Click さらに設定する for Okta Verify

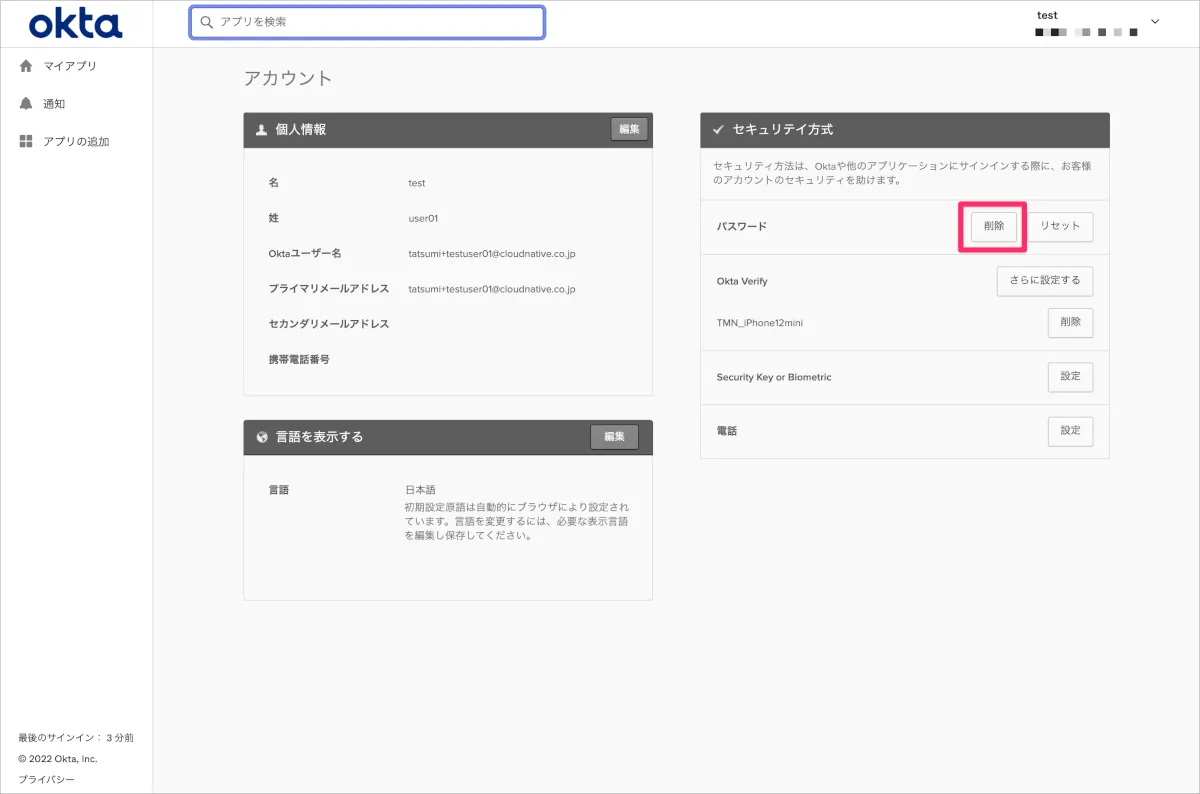[x=1045, y=281]
